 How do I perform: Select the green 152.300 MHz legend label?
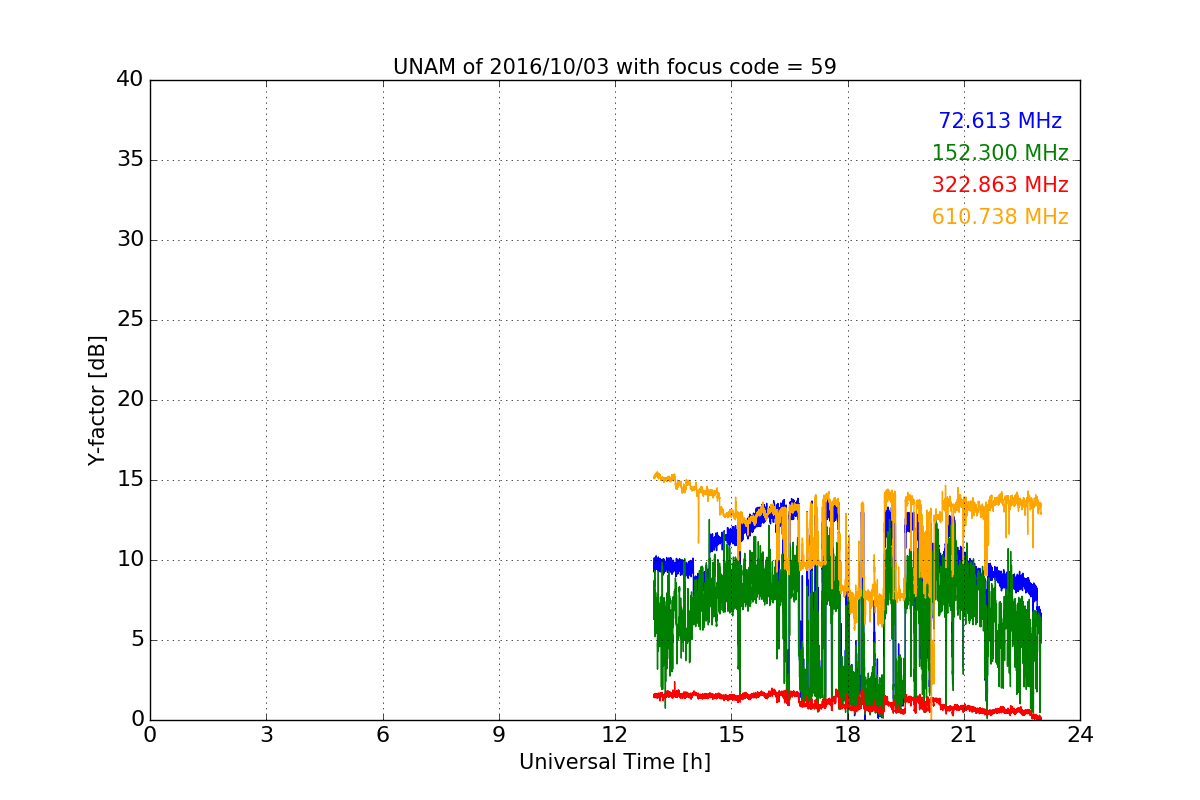point(1000,153)
